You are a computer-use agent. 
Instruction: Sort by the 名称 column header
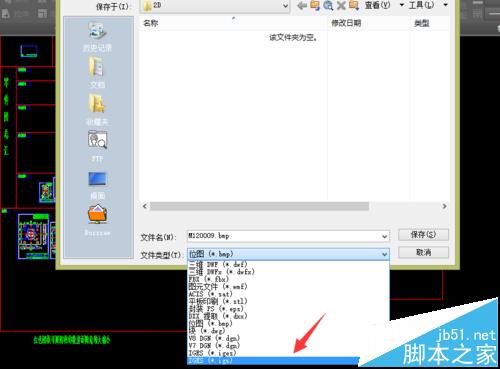(x=150, y=23)
